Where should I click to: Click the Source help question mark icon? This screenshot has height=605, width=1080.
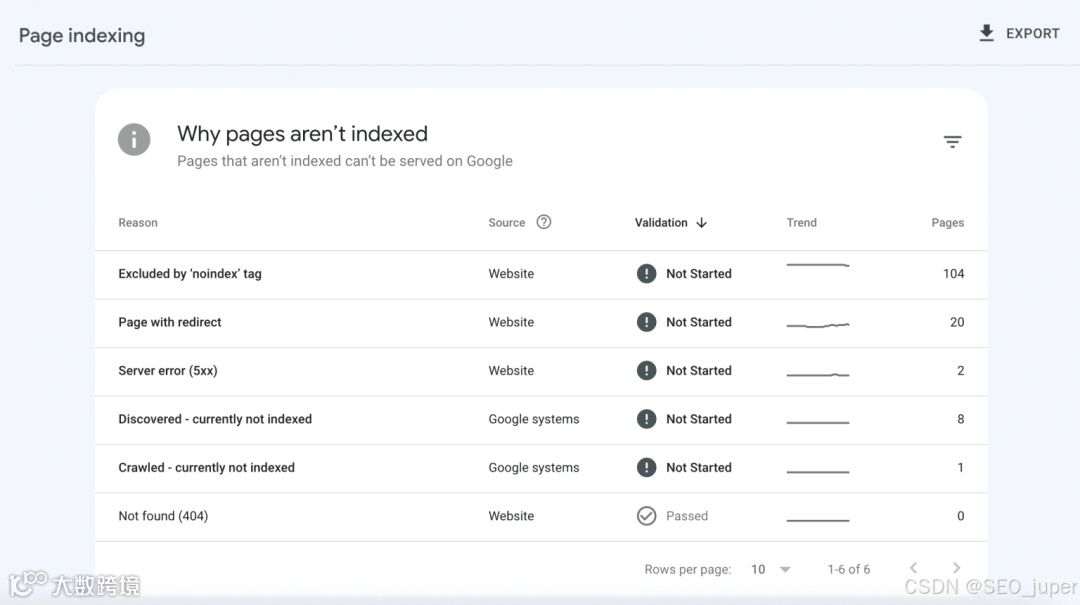click(x=544, y=222)
